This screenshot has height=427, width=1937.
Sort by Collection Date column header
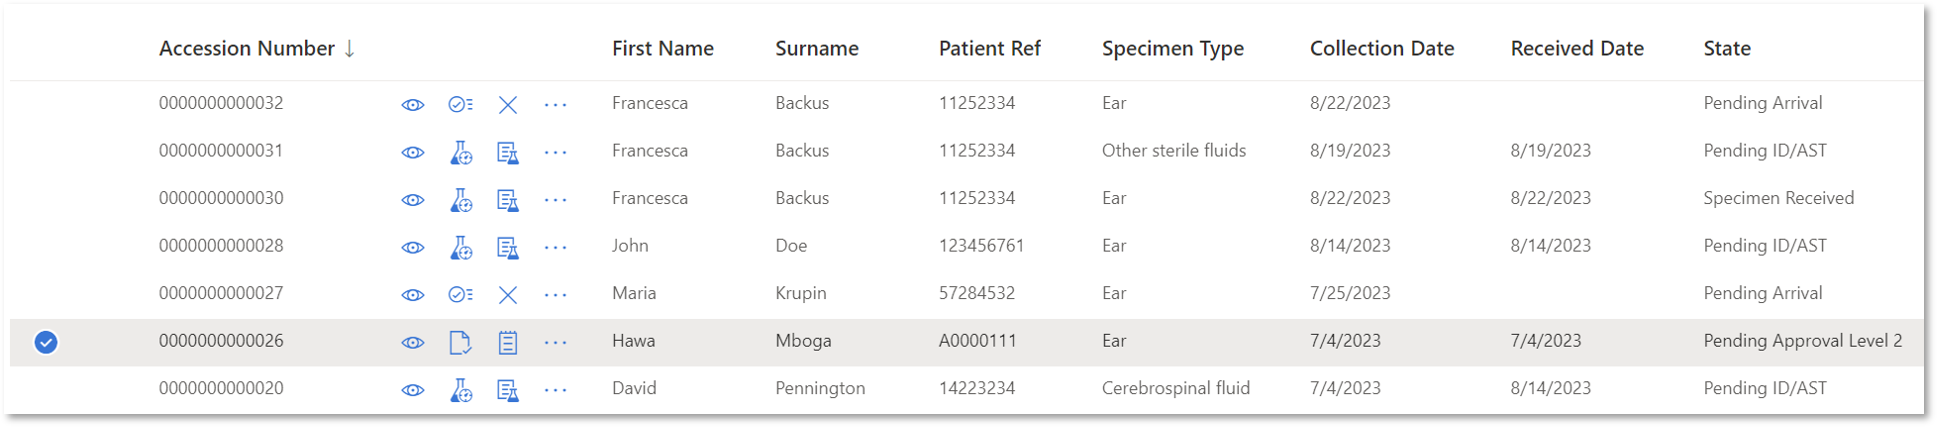(1382, 48)
